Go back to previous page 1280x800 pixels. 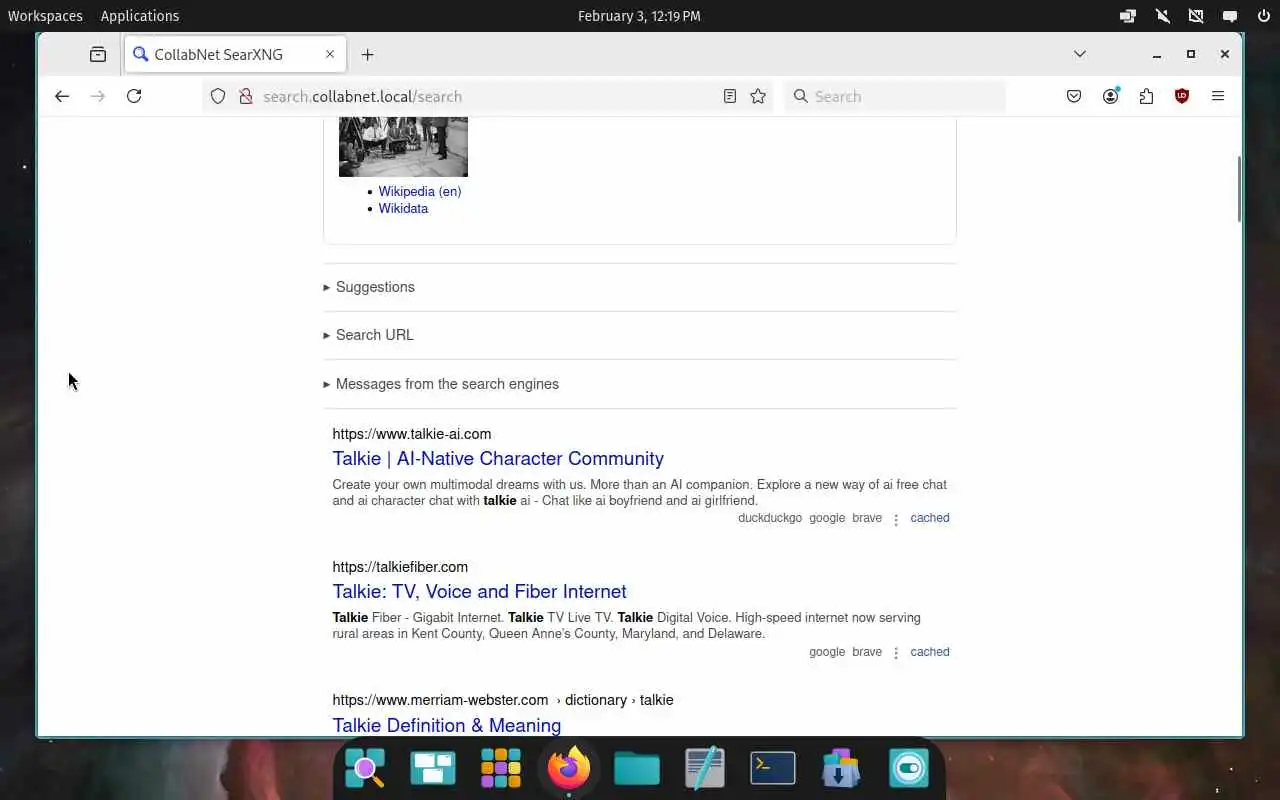pos(62,96)
